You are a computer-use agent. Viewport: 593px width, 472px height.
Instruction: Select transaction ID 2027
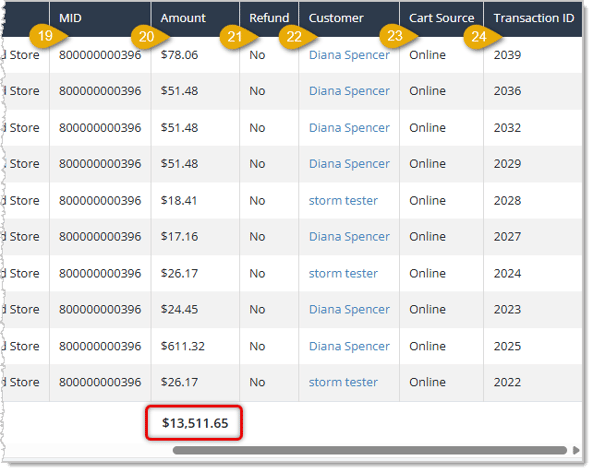tap(507, 237)
